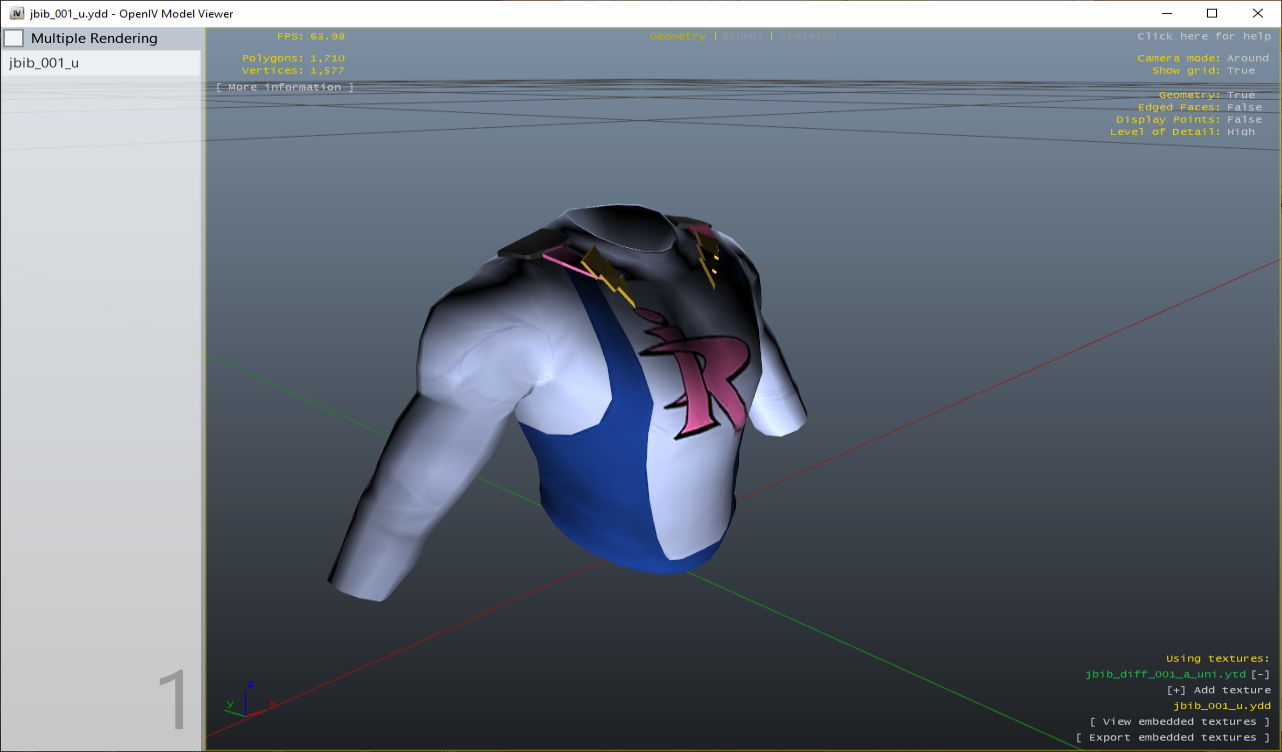Screen dimensions: 1282x752
Task: Change the Camera mode Around setting
Action: (x=1247, y=58)
